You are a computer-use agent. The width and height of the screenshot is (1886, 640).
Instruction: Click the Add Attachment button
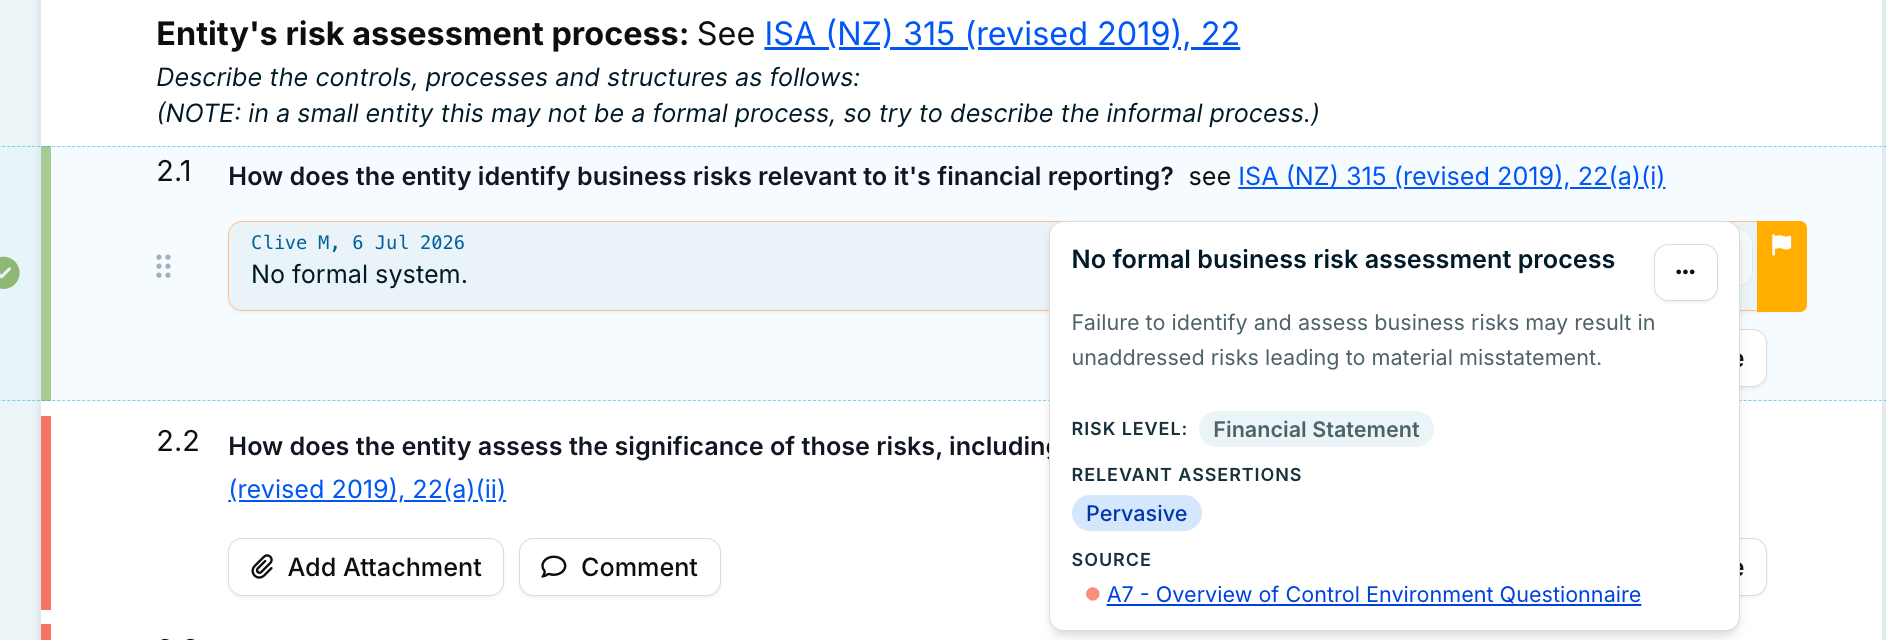tap(366, 567)
